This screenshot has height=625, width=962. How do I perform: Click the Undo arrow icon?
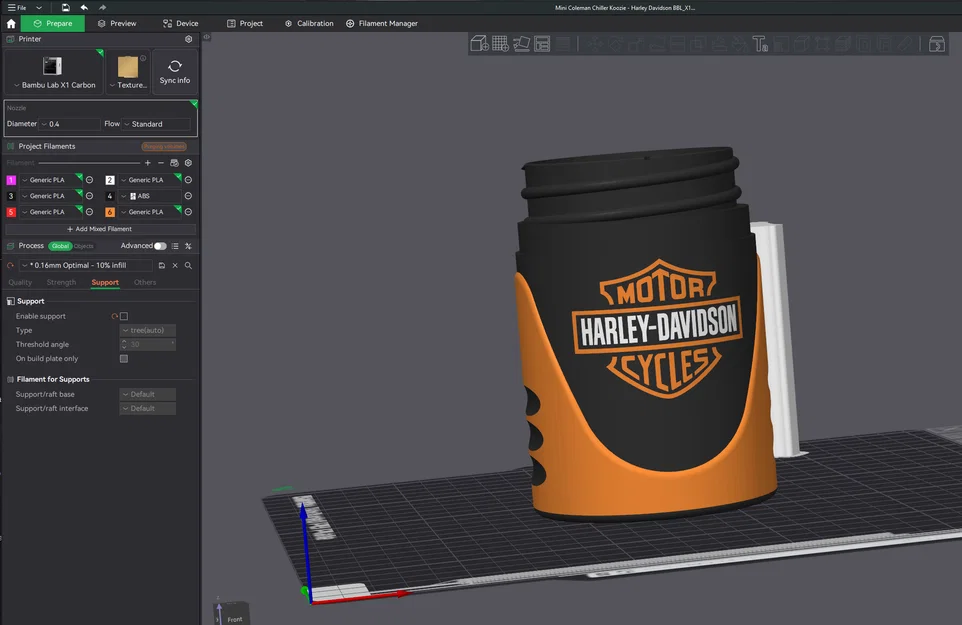pos(84,7)
